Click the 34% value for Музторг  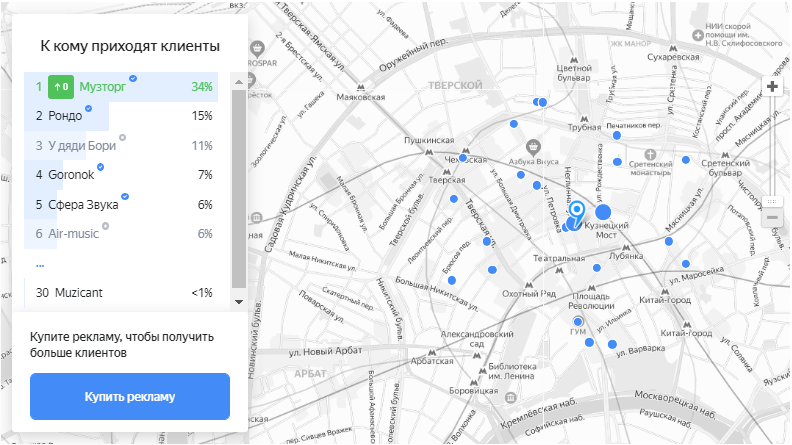pos(202,87)
